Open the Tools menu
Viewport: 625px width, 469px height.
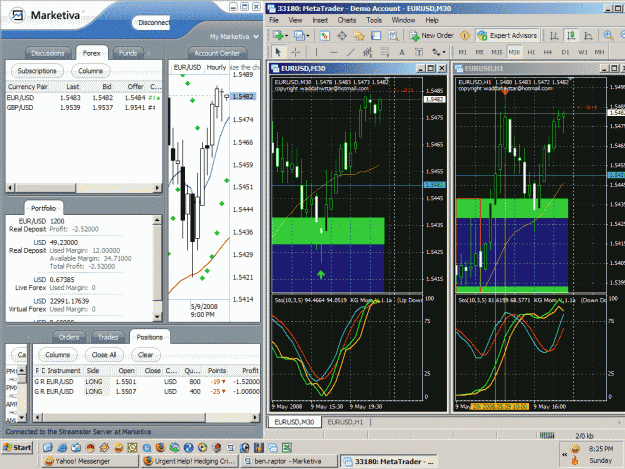(374, 20)
